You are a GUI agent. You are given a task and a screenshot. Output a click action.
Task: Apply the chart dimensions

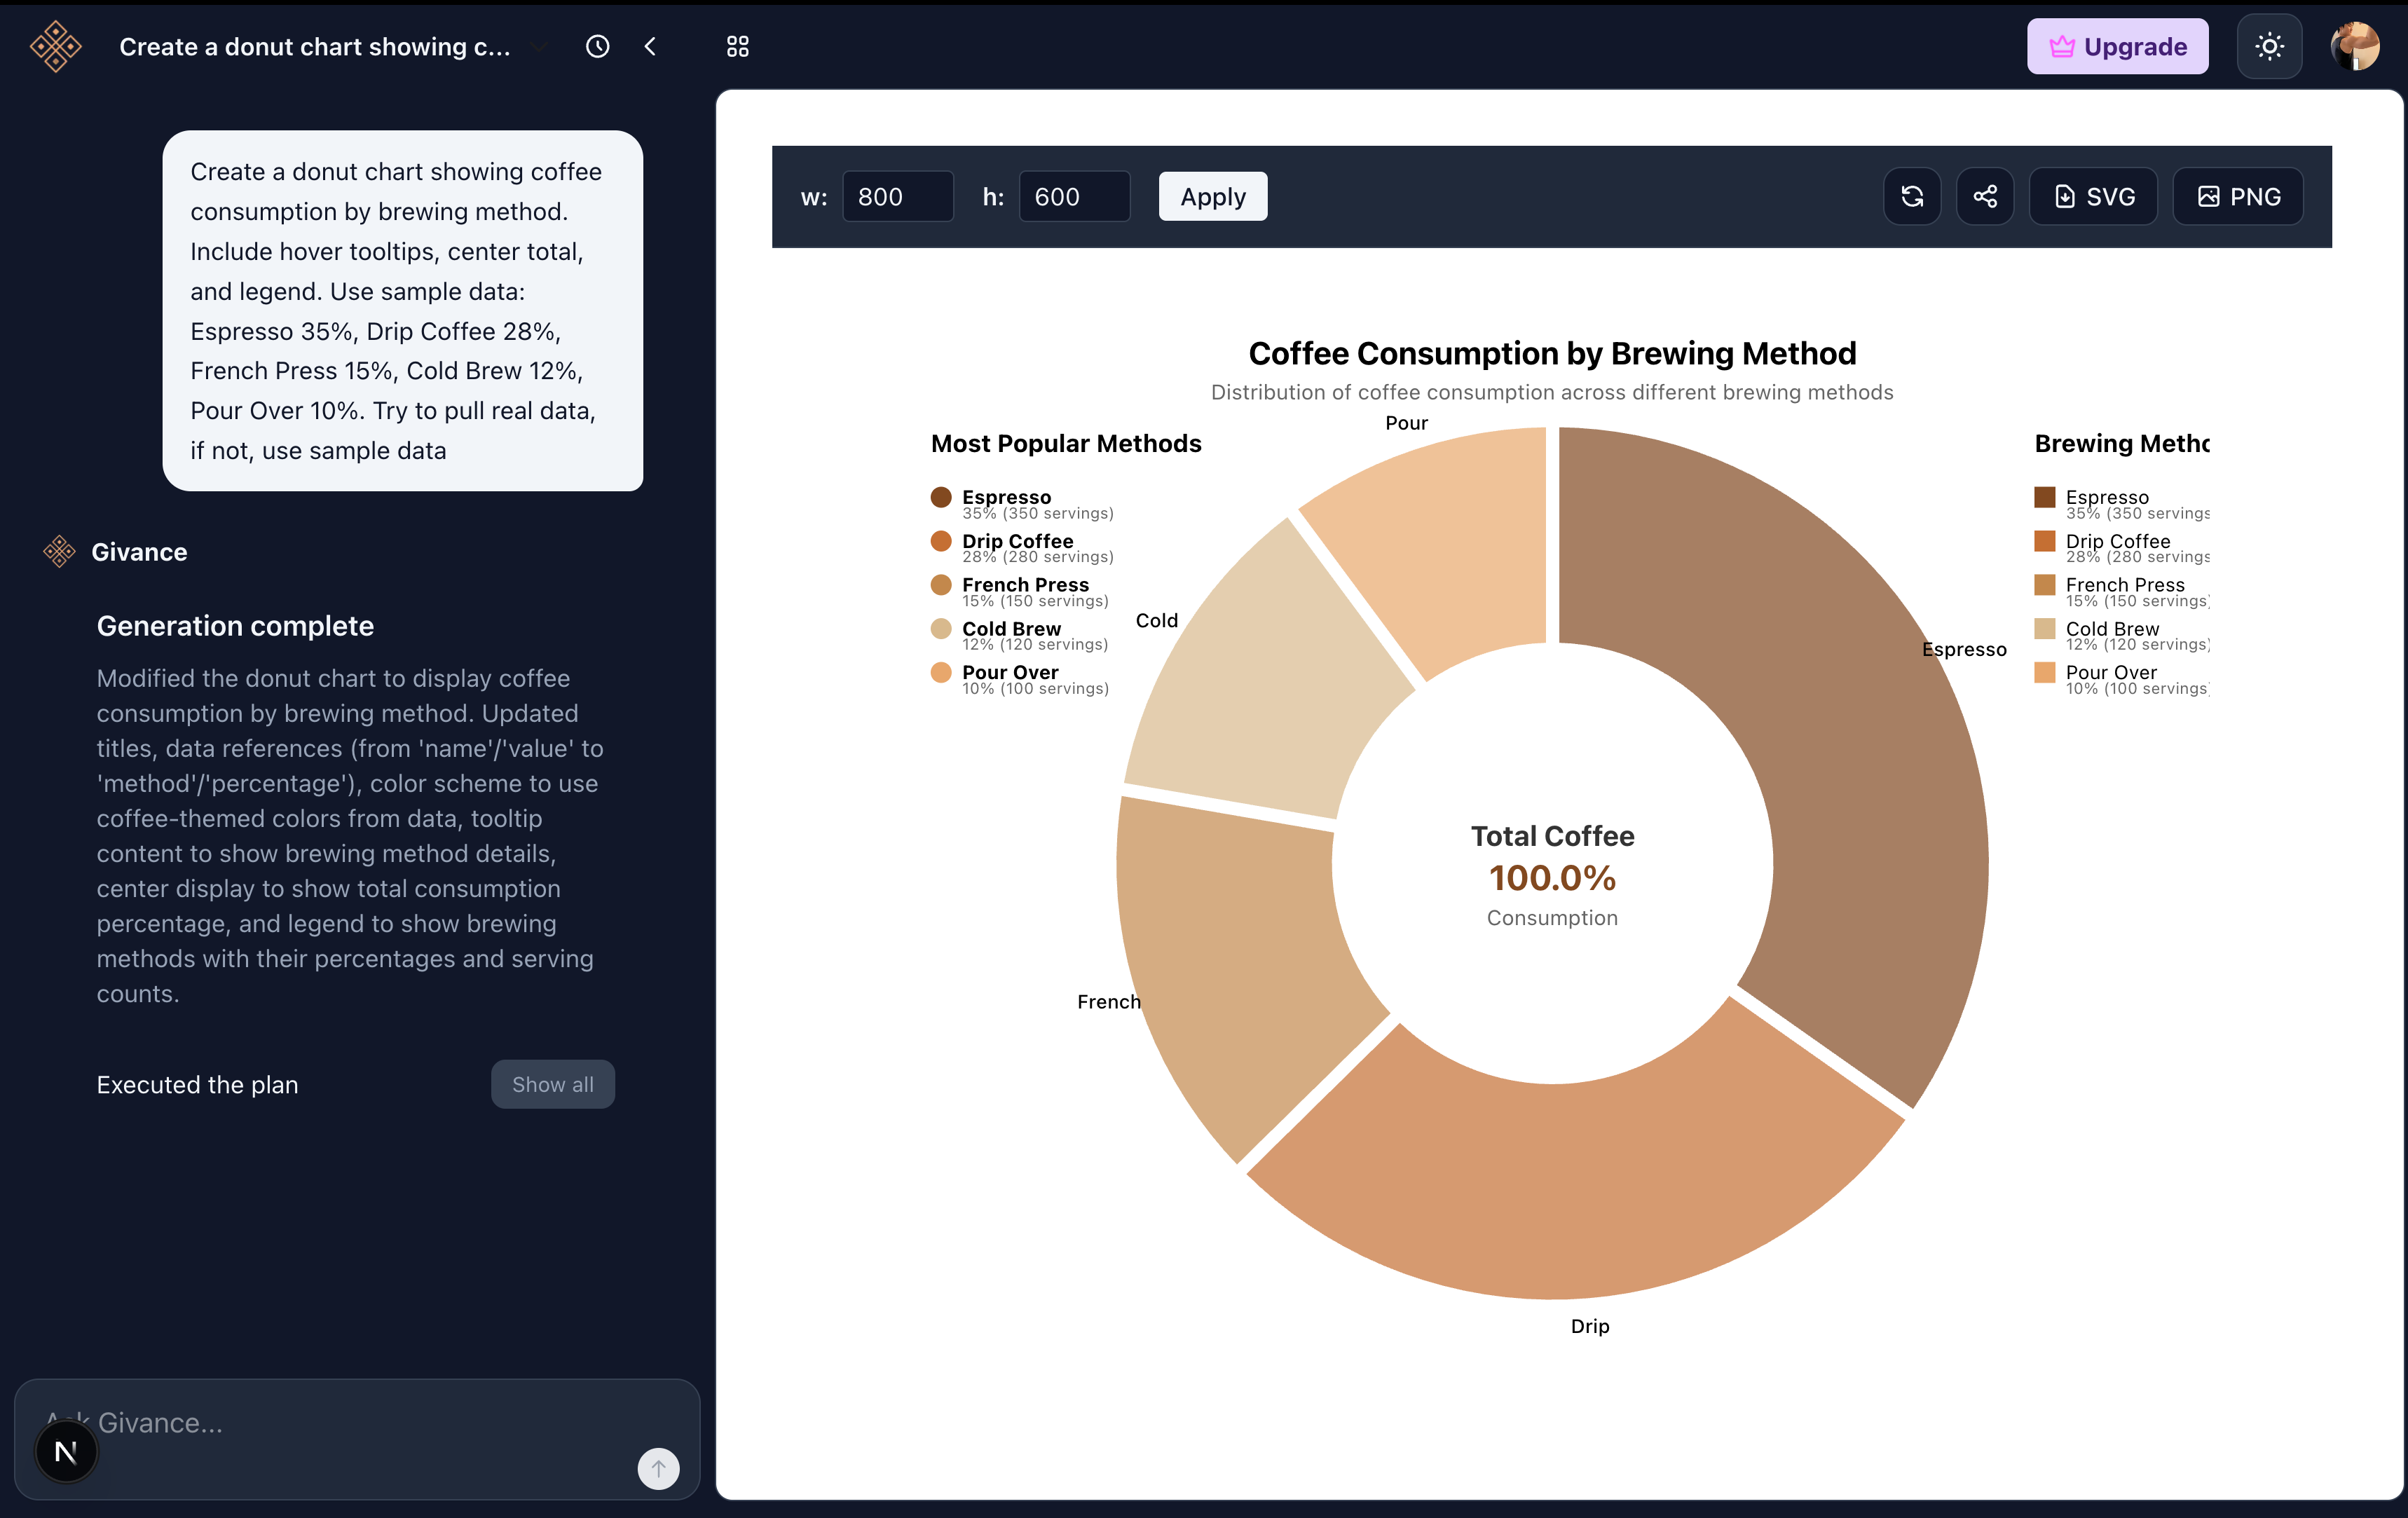(1212, 197)
